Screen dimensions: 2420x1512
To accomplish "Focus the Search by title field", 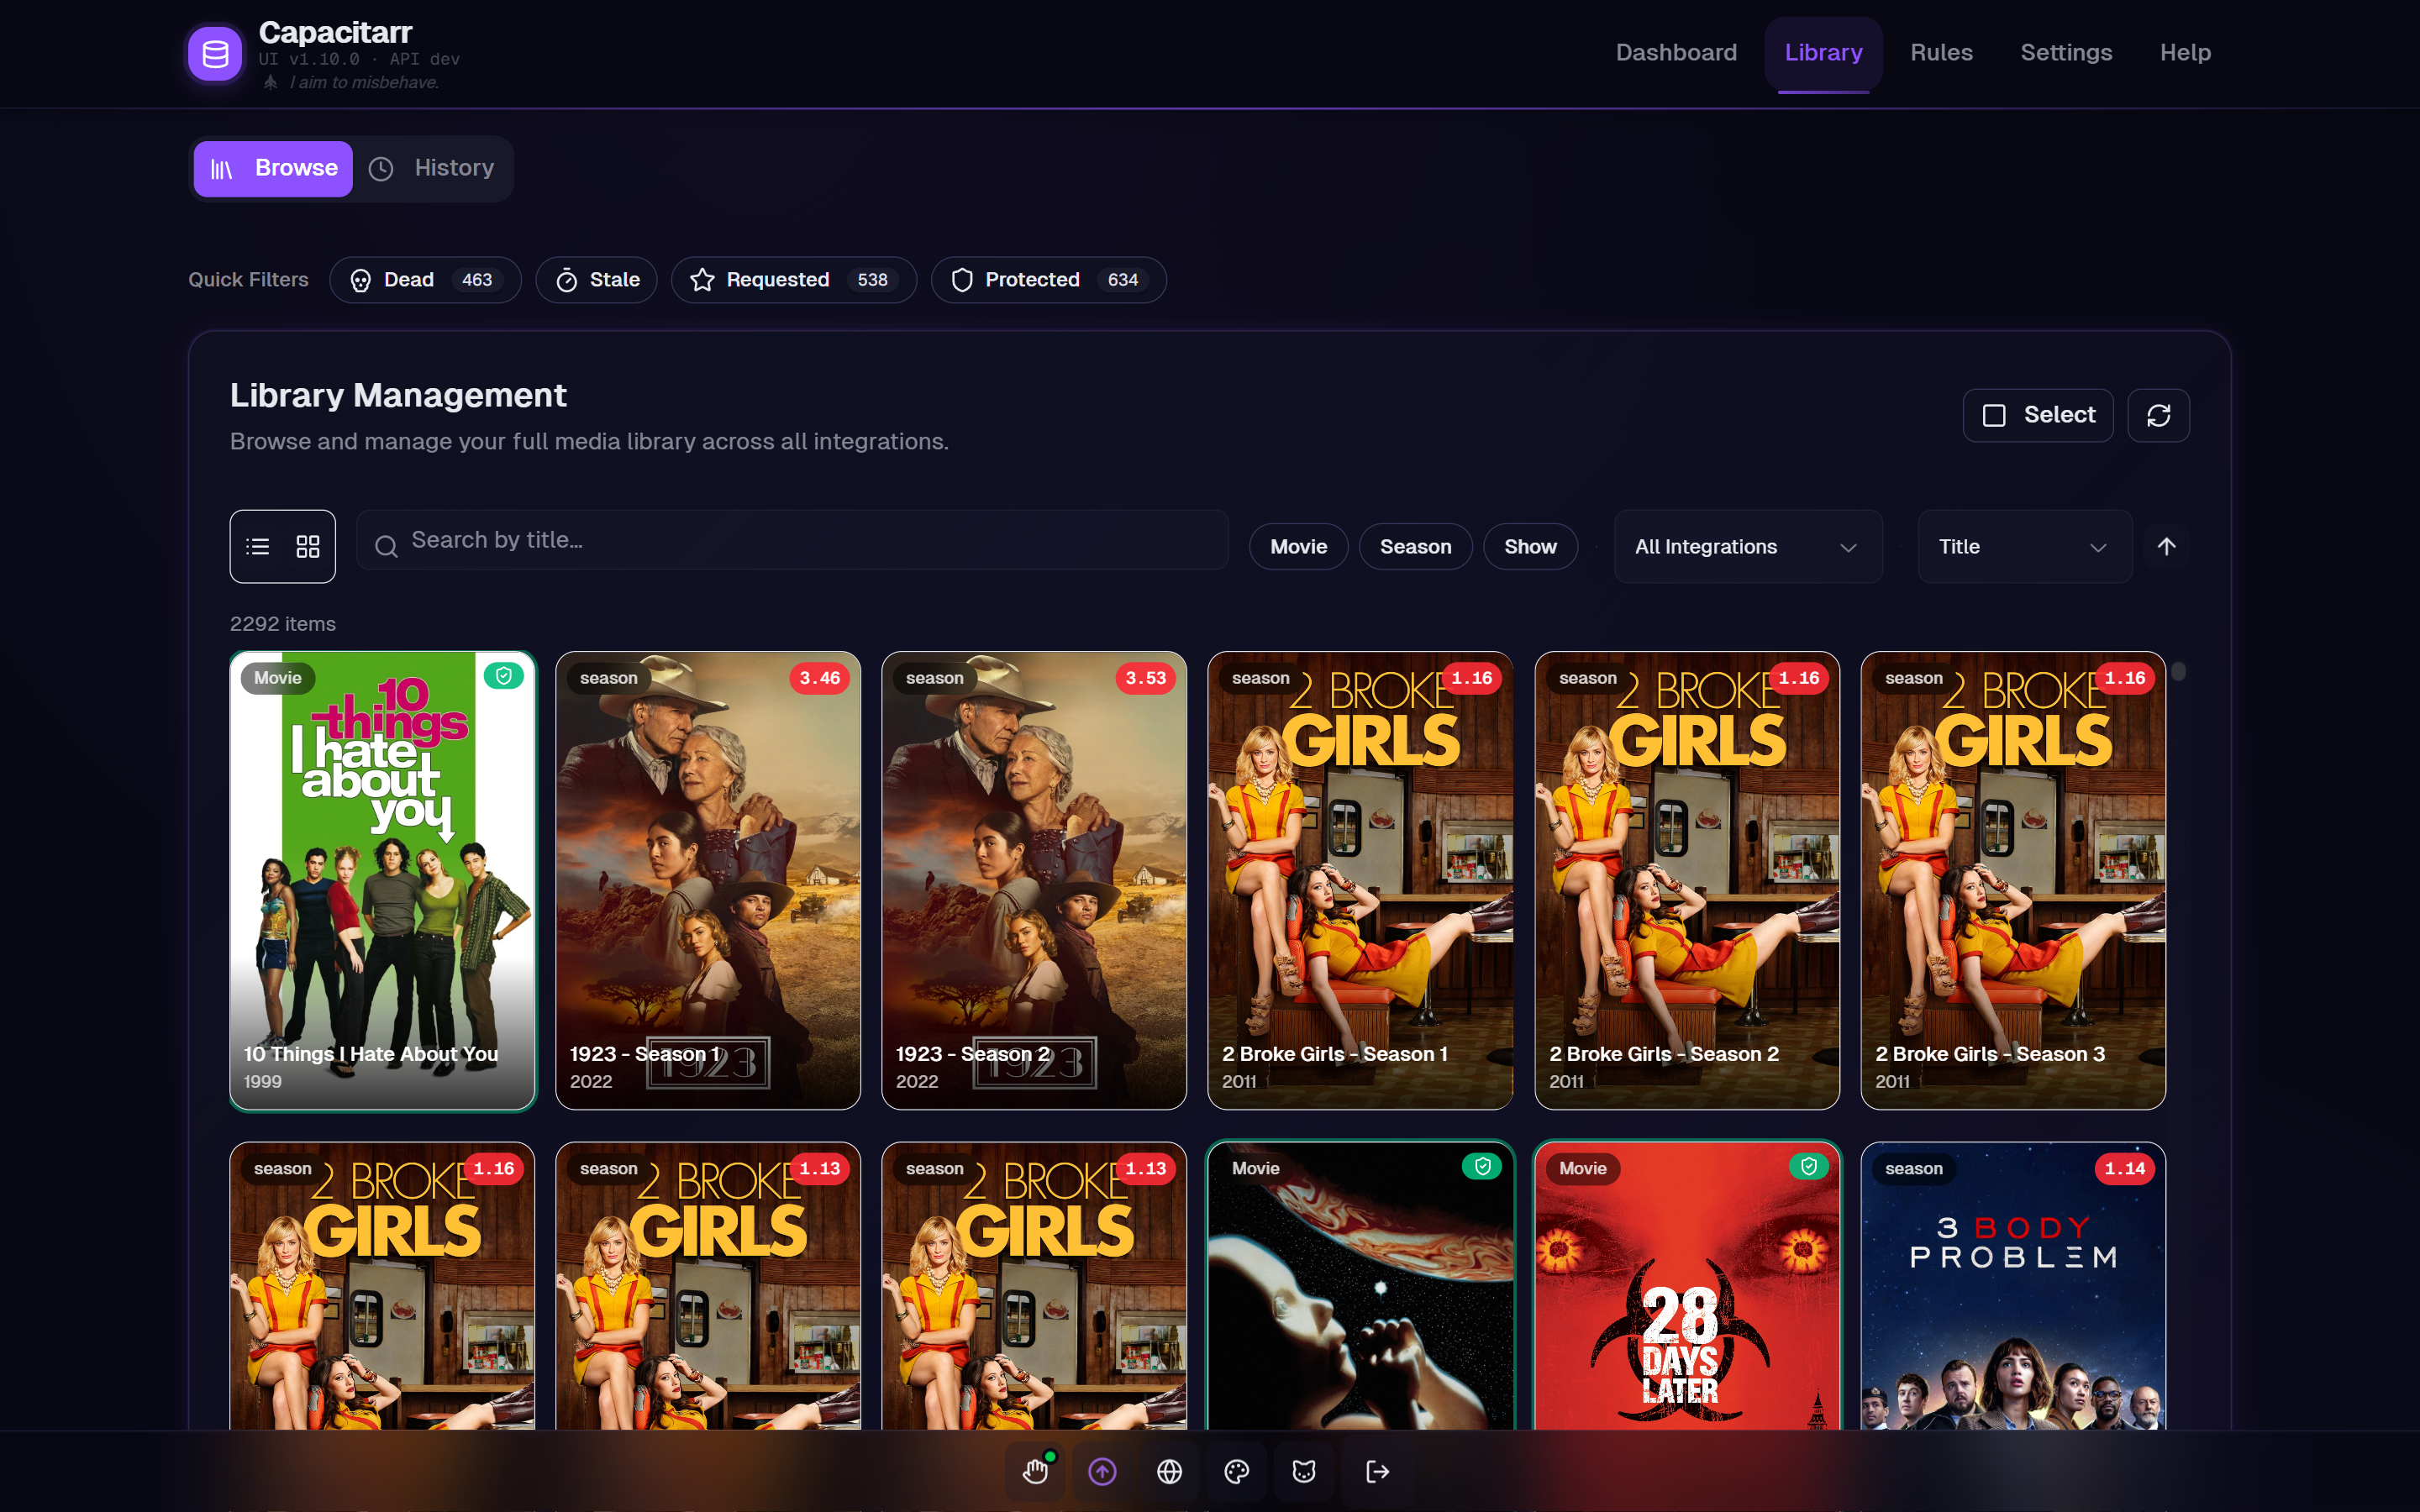I will pos(792,540).
